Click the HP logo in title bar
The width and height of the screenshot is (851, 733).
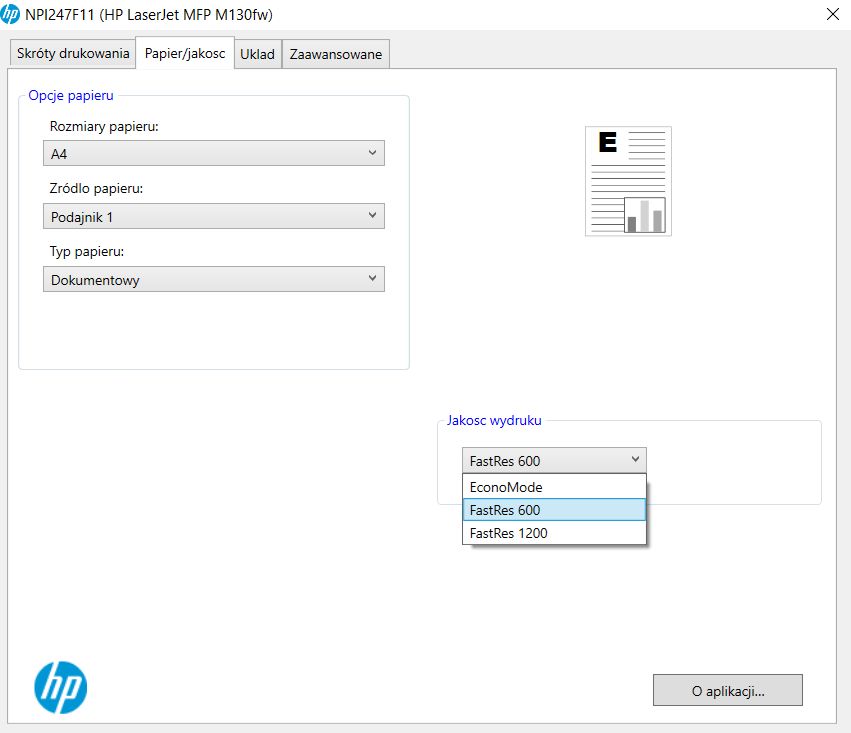[10, 14]
